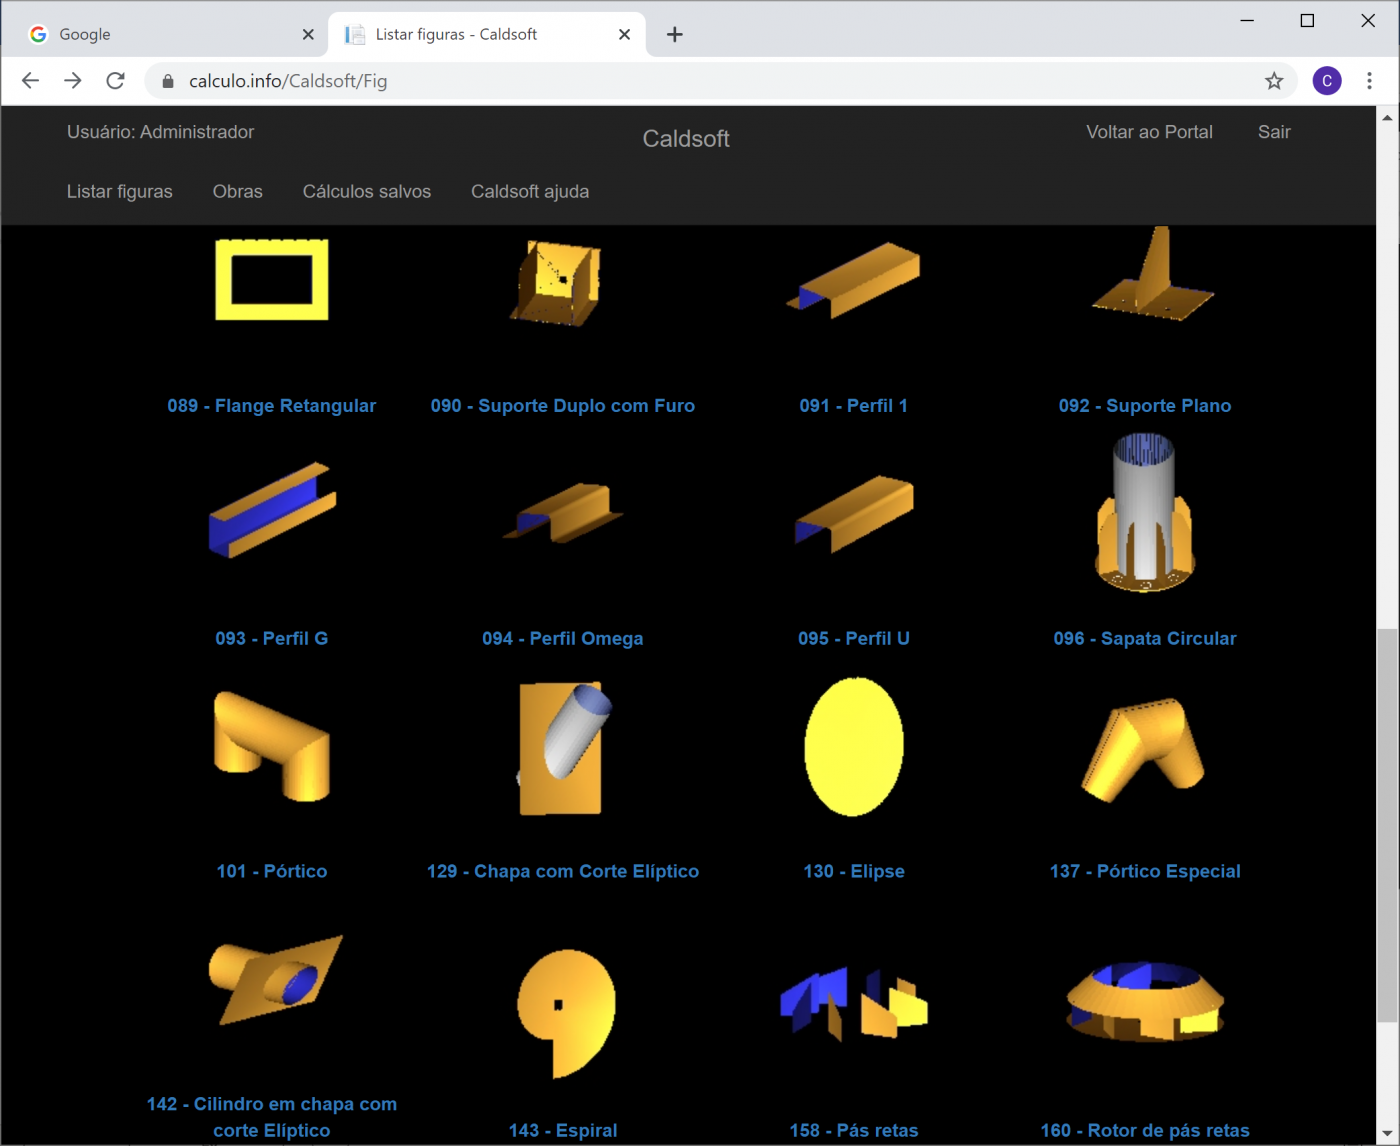Go to Cálculos salvos
Viewport: 1400px width, 1146px height.
(x=366, y=191)
